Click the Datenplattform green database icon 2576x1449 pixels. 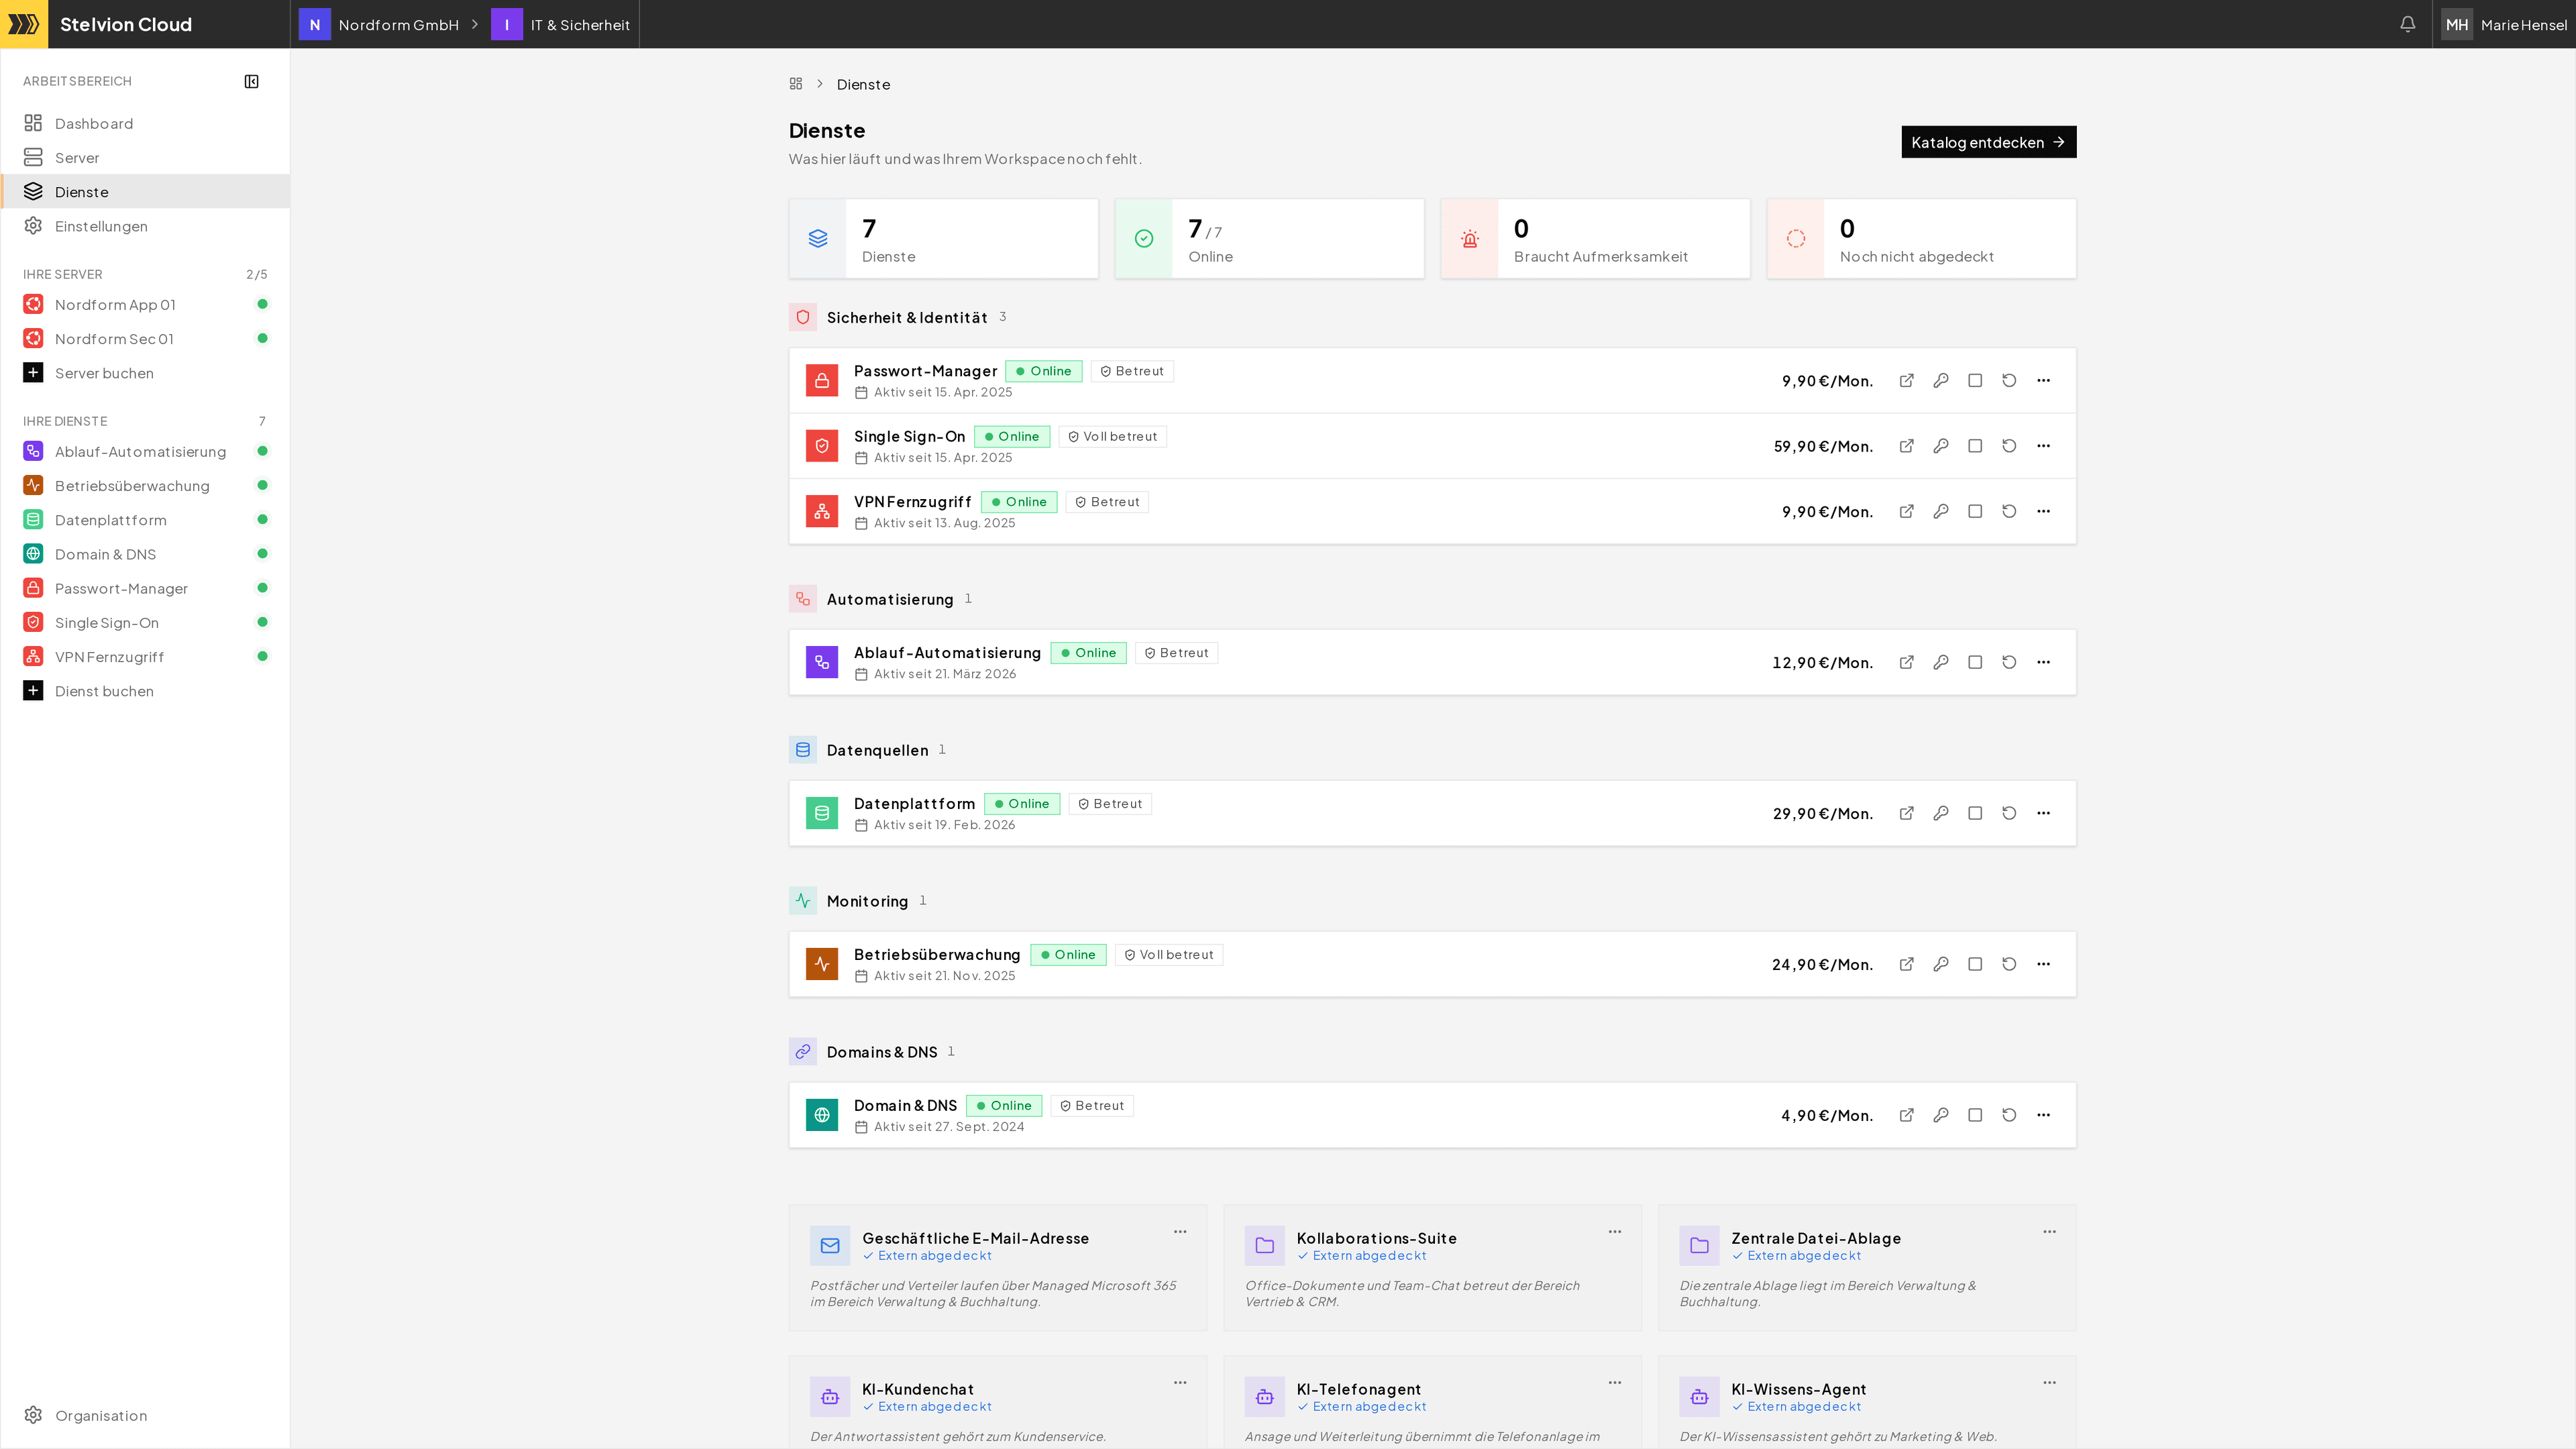[x=821, y=813]
